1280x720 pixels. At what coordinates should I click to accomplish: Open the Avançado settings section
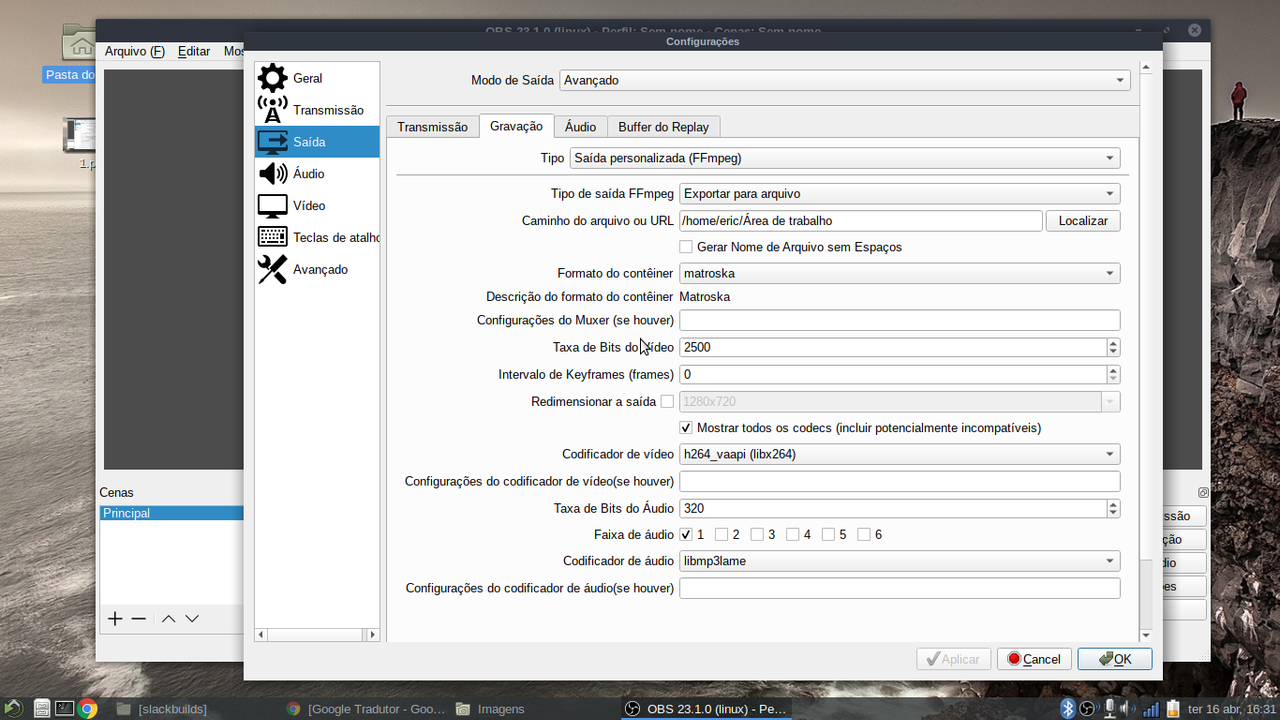click(x=317, y=270)
